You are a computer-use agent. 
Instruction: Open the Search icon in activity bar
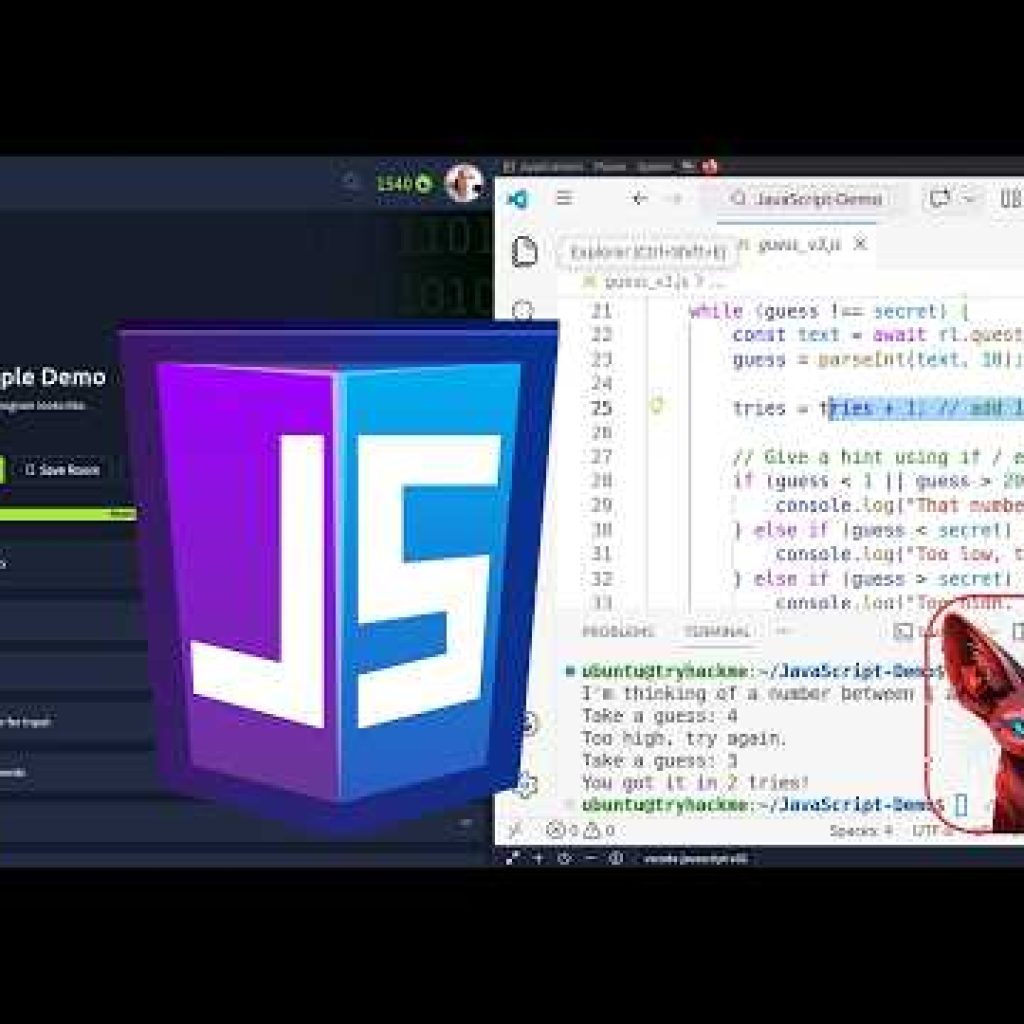pyautogui.click(x=523, y=310)
